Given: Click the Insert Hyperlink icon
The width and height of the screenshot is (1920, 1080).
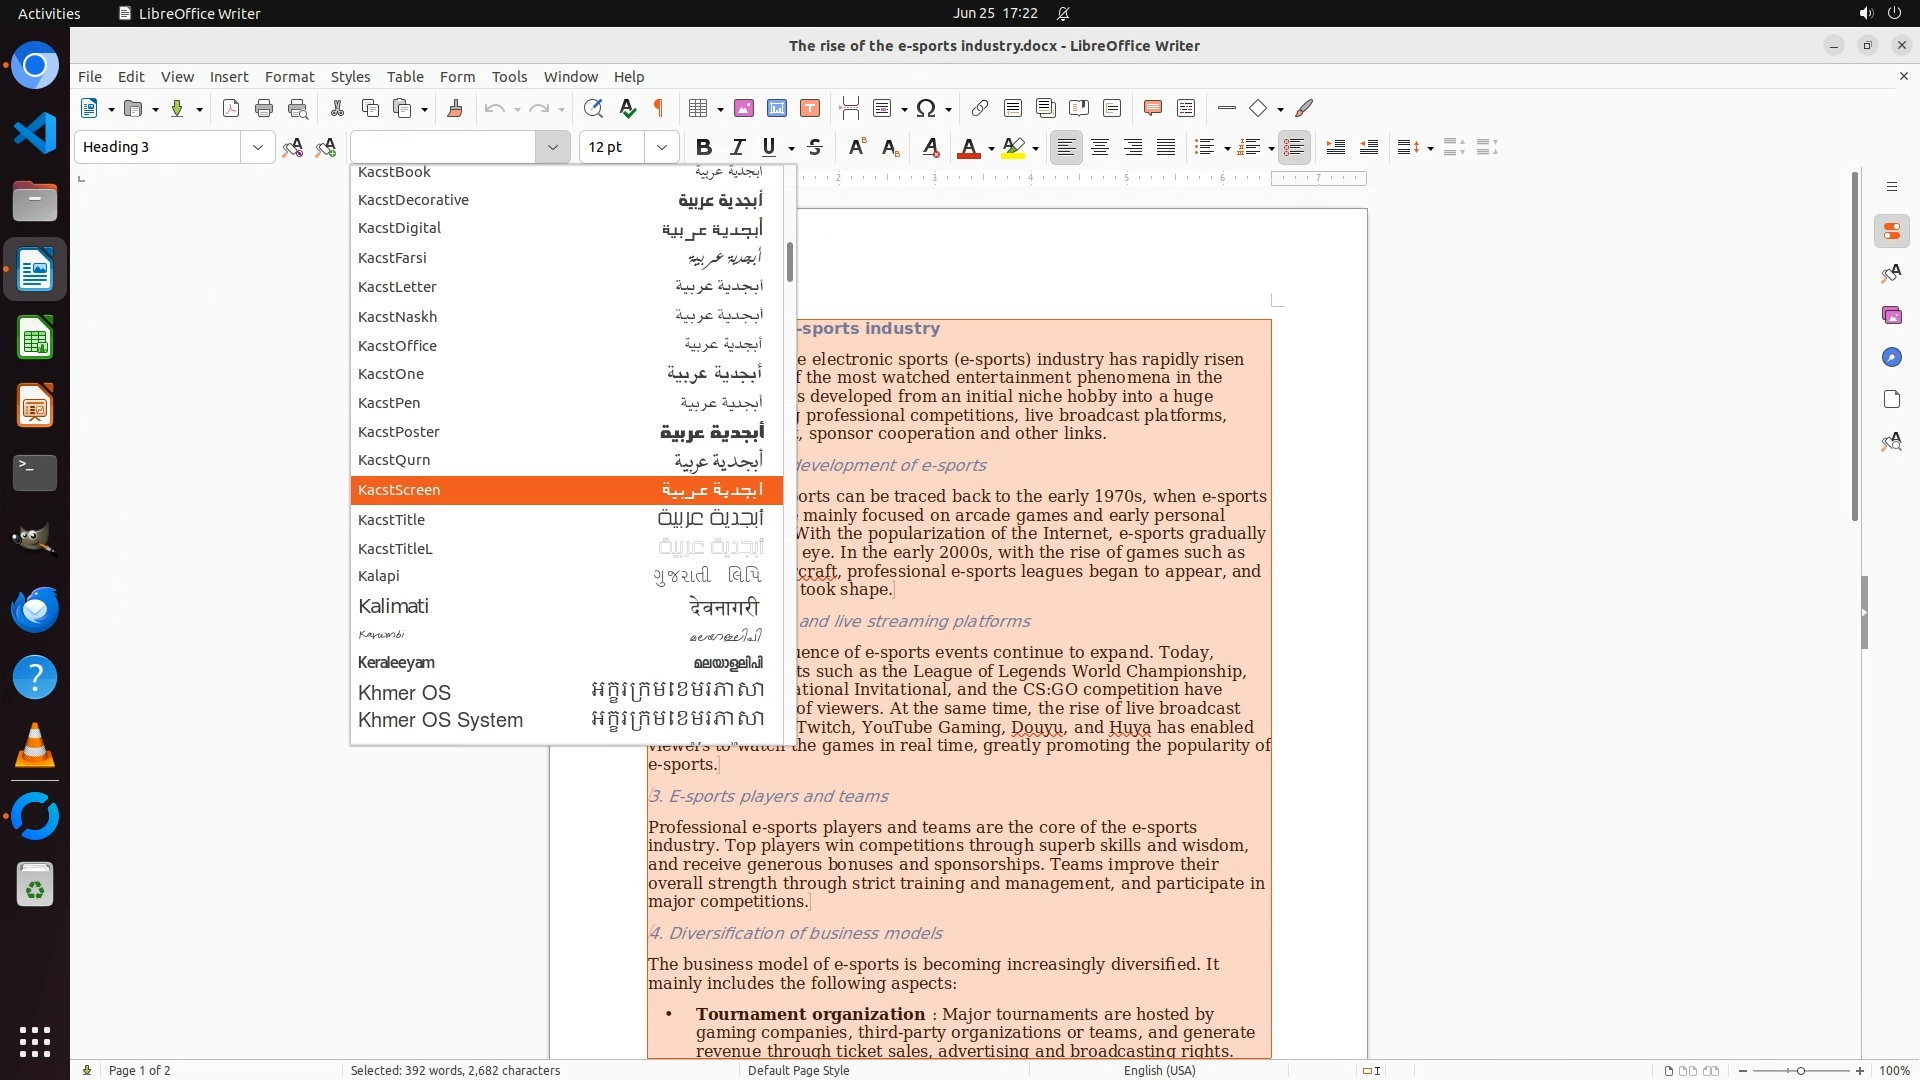Looking at the screenshot, I should click(980, 108).
